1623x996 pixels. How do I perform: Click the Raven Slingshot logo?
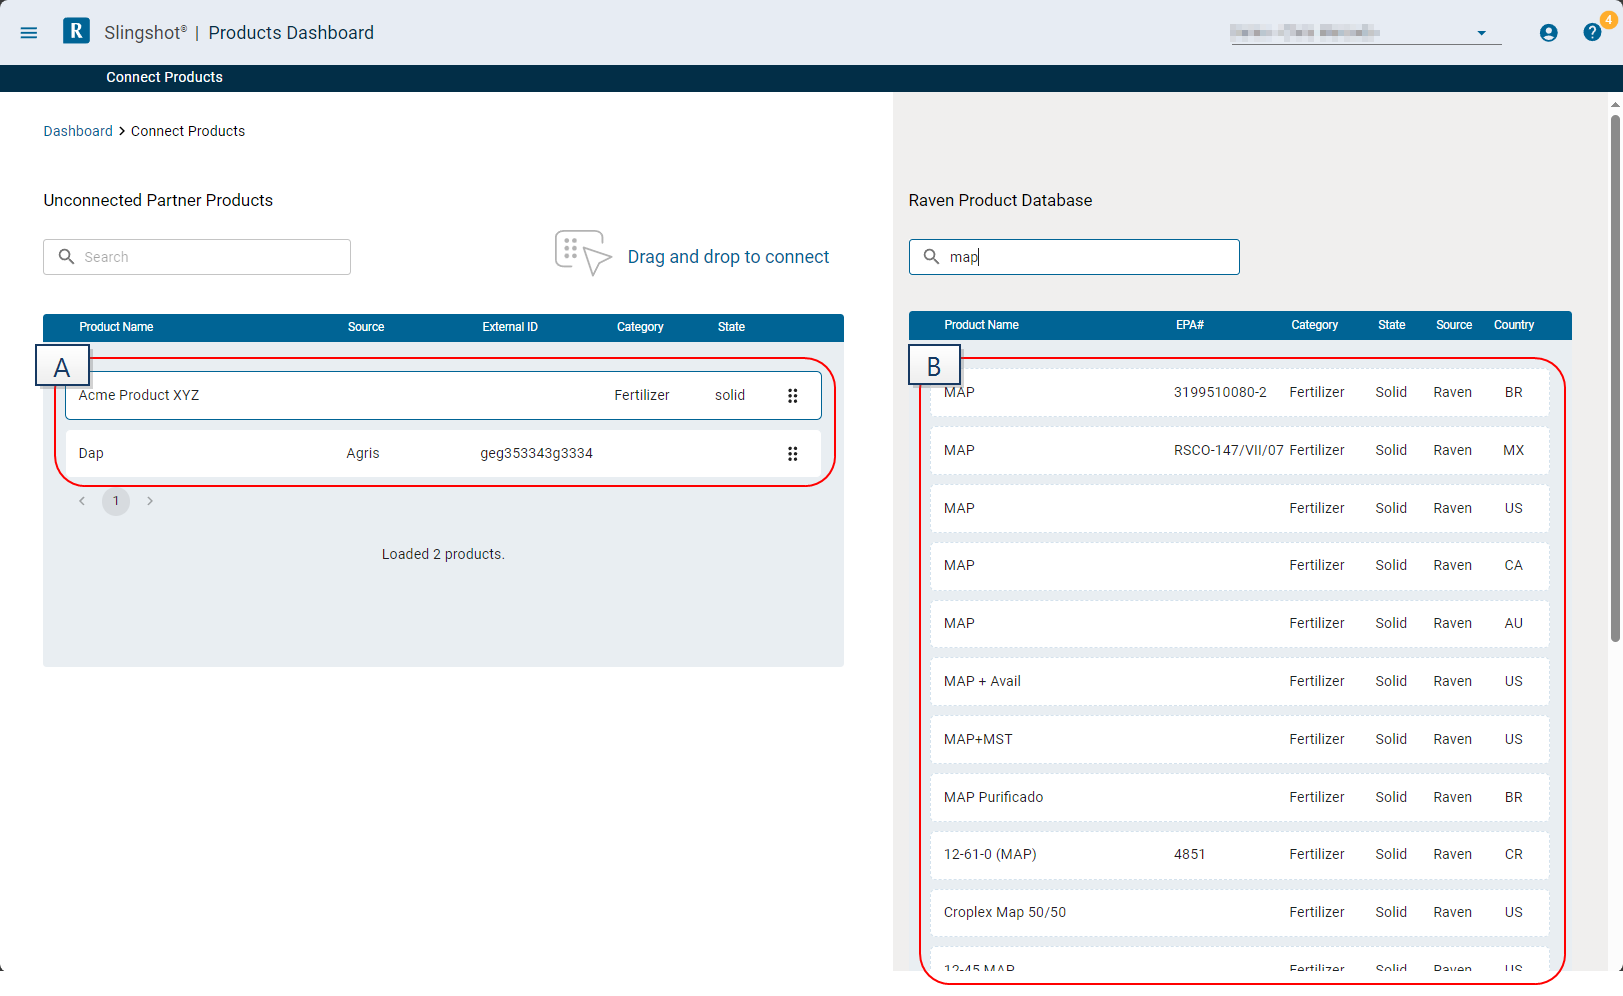(x=76, y=32)
